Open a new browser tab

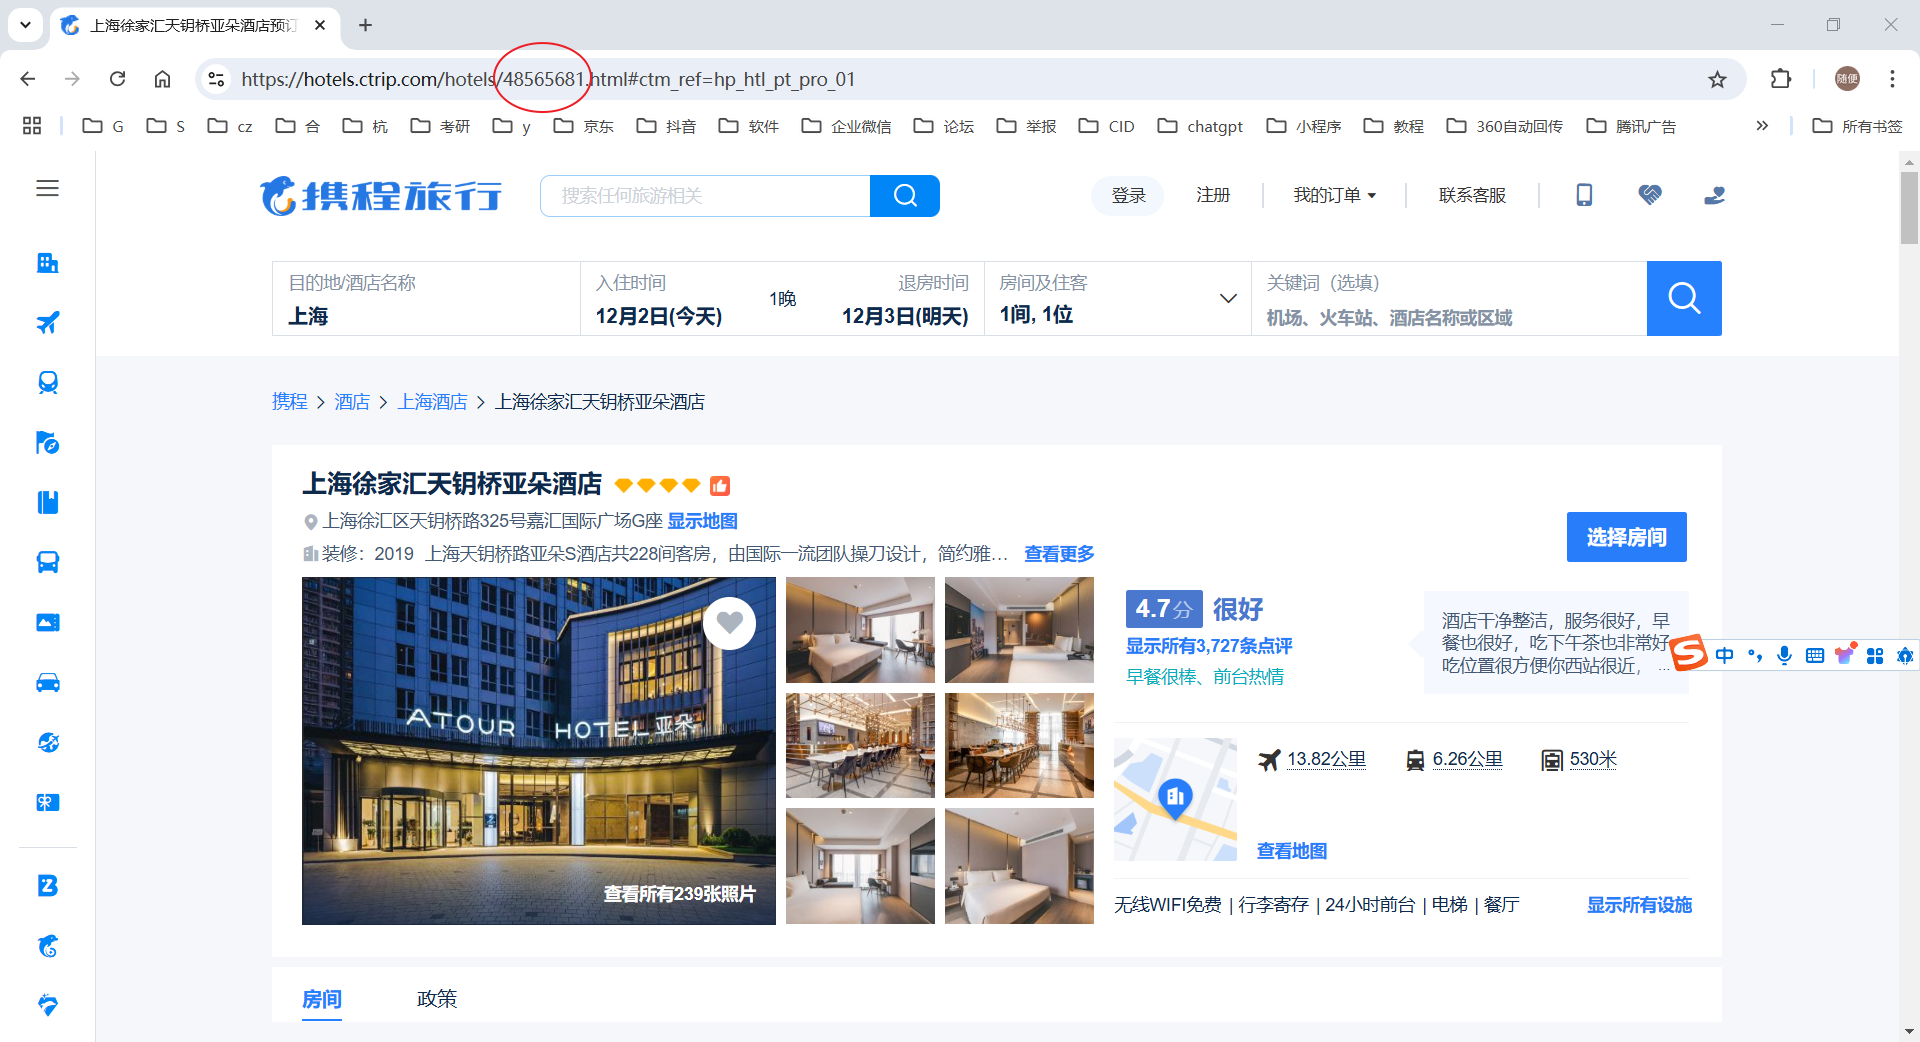point(365,25)
